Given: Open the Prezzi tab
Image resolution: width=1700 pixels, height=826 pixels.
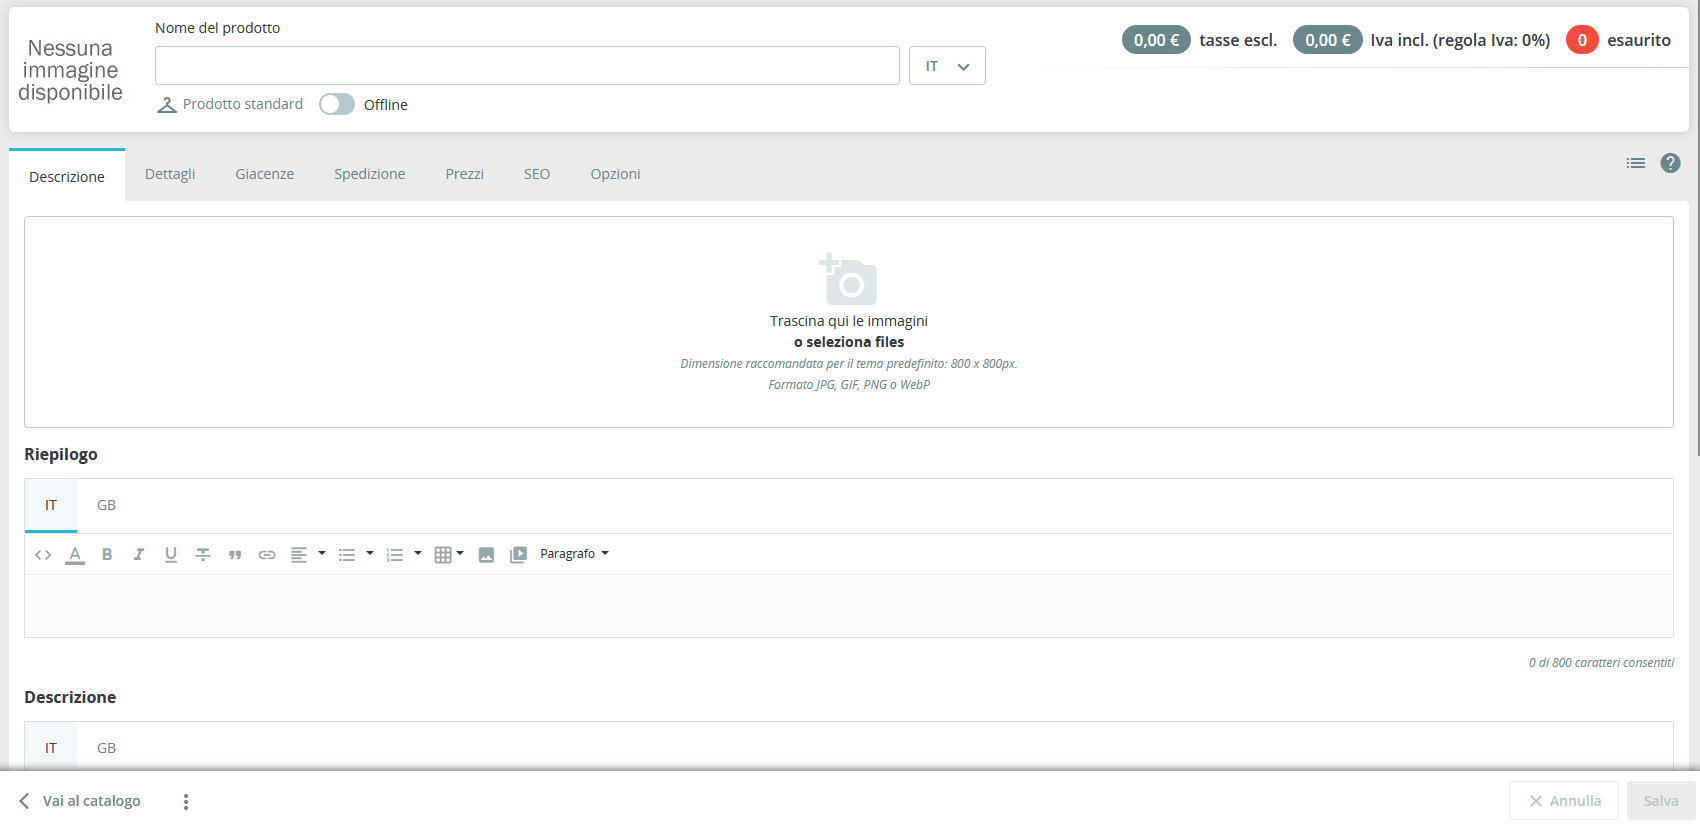Looking at the screenshot, I should tap(465, 174).
